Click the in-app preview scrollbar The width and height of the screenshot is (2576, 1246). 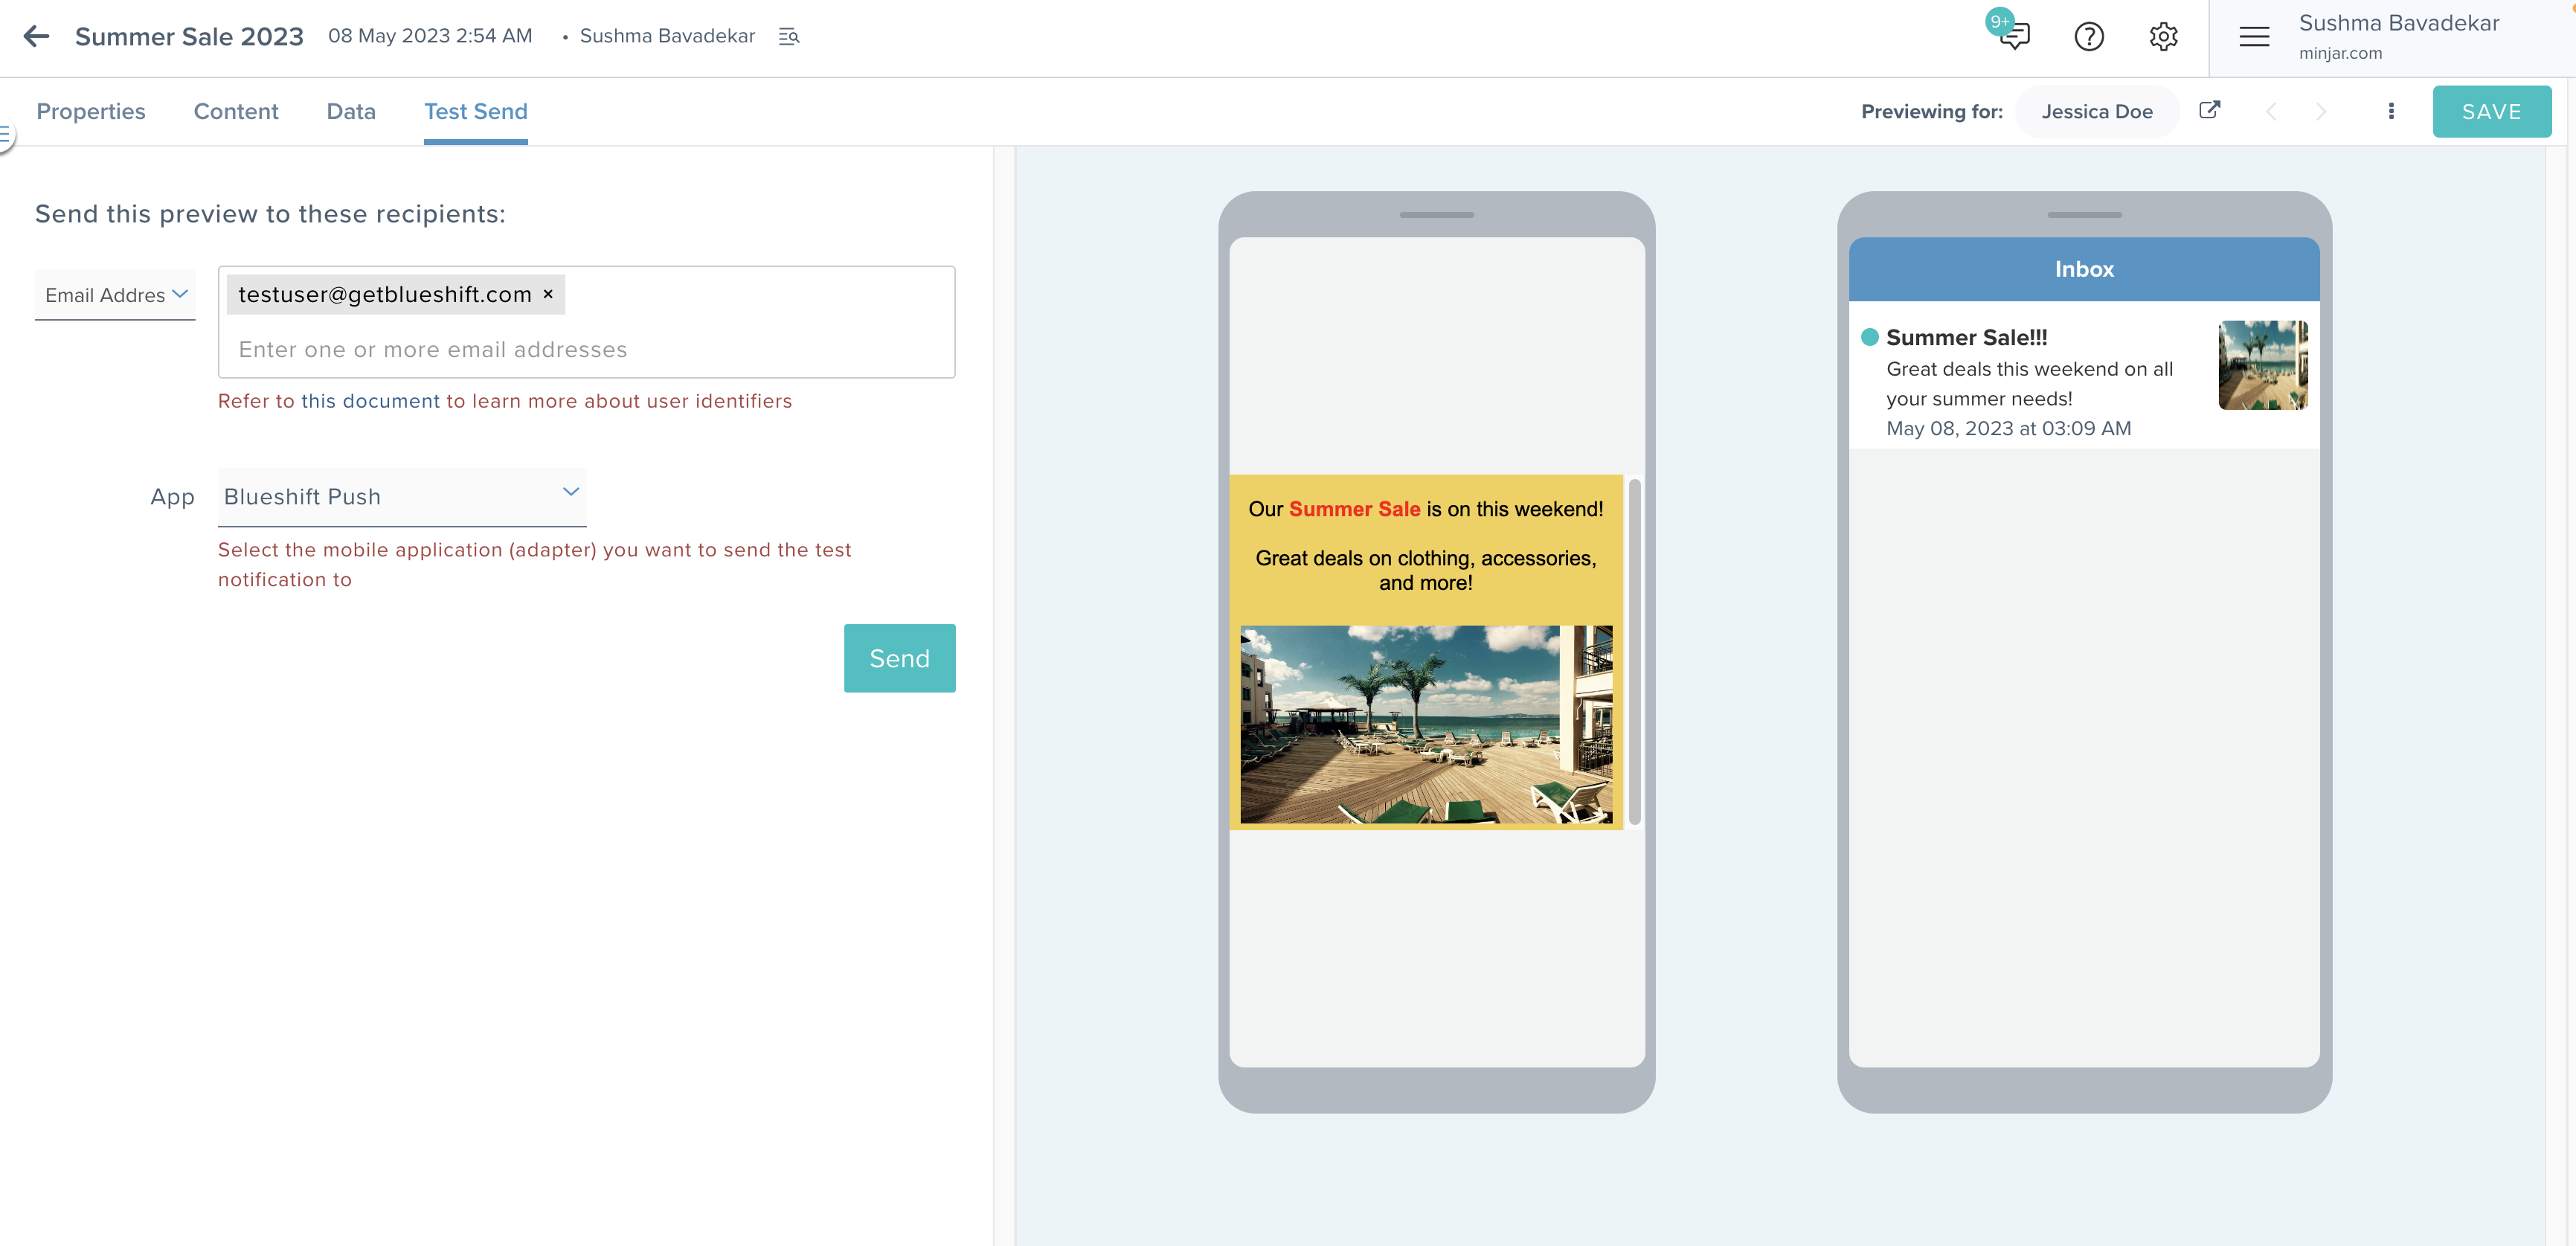pyautogui.click(x=1635, y=652)
